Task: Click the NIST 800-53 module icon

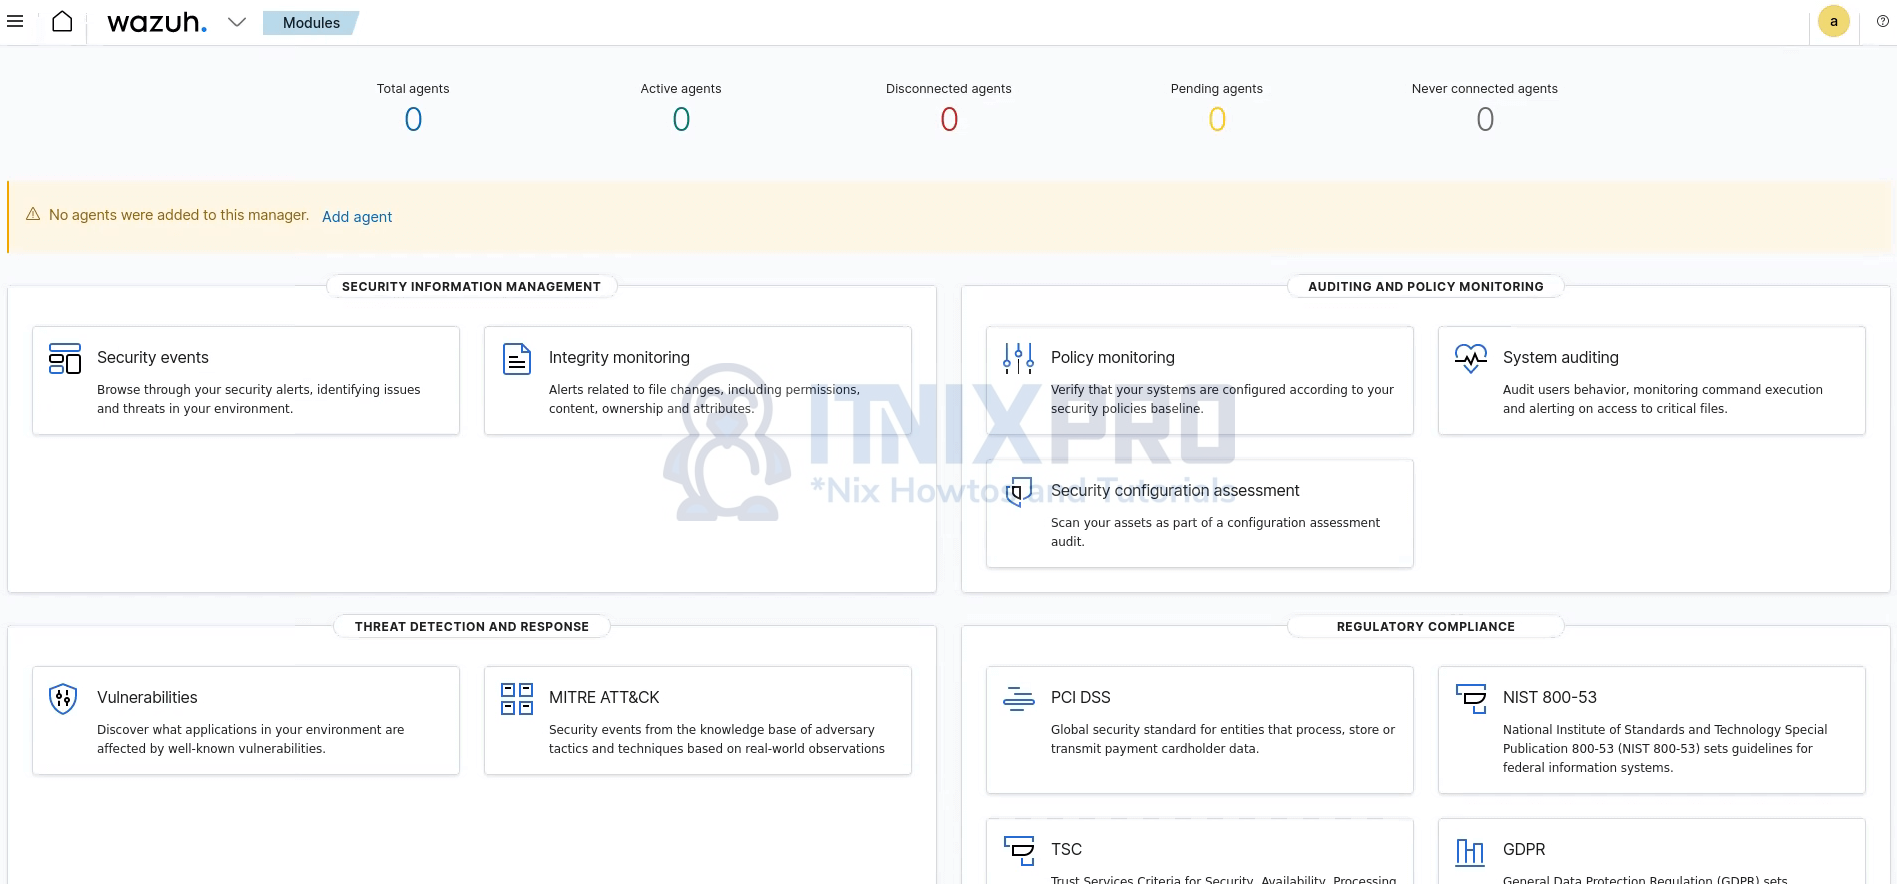Action: click(x=1470, y=698)
